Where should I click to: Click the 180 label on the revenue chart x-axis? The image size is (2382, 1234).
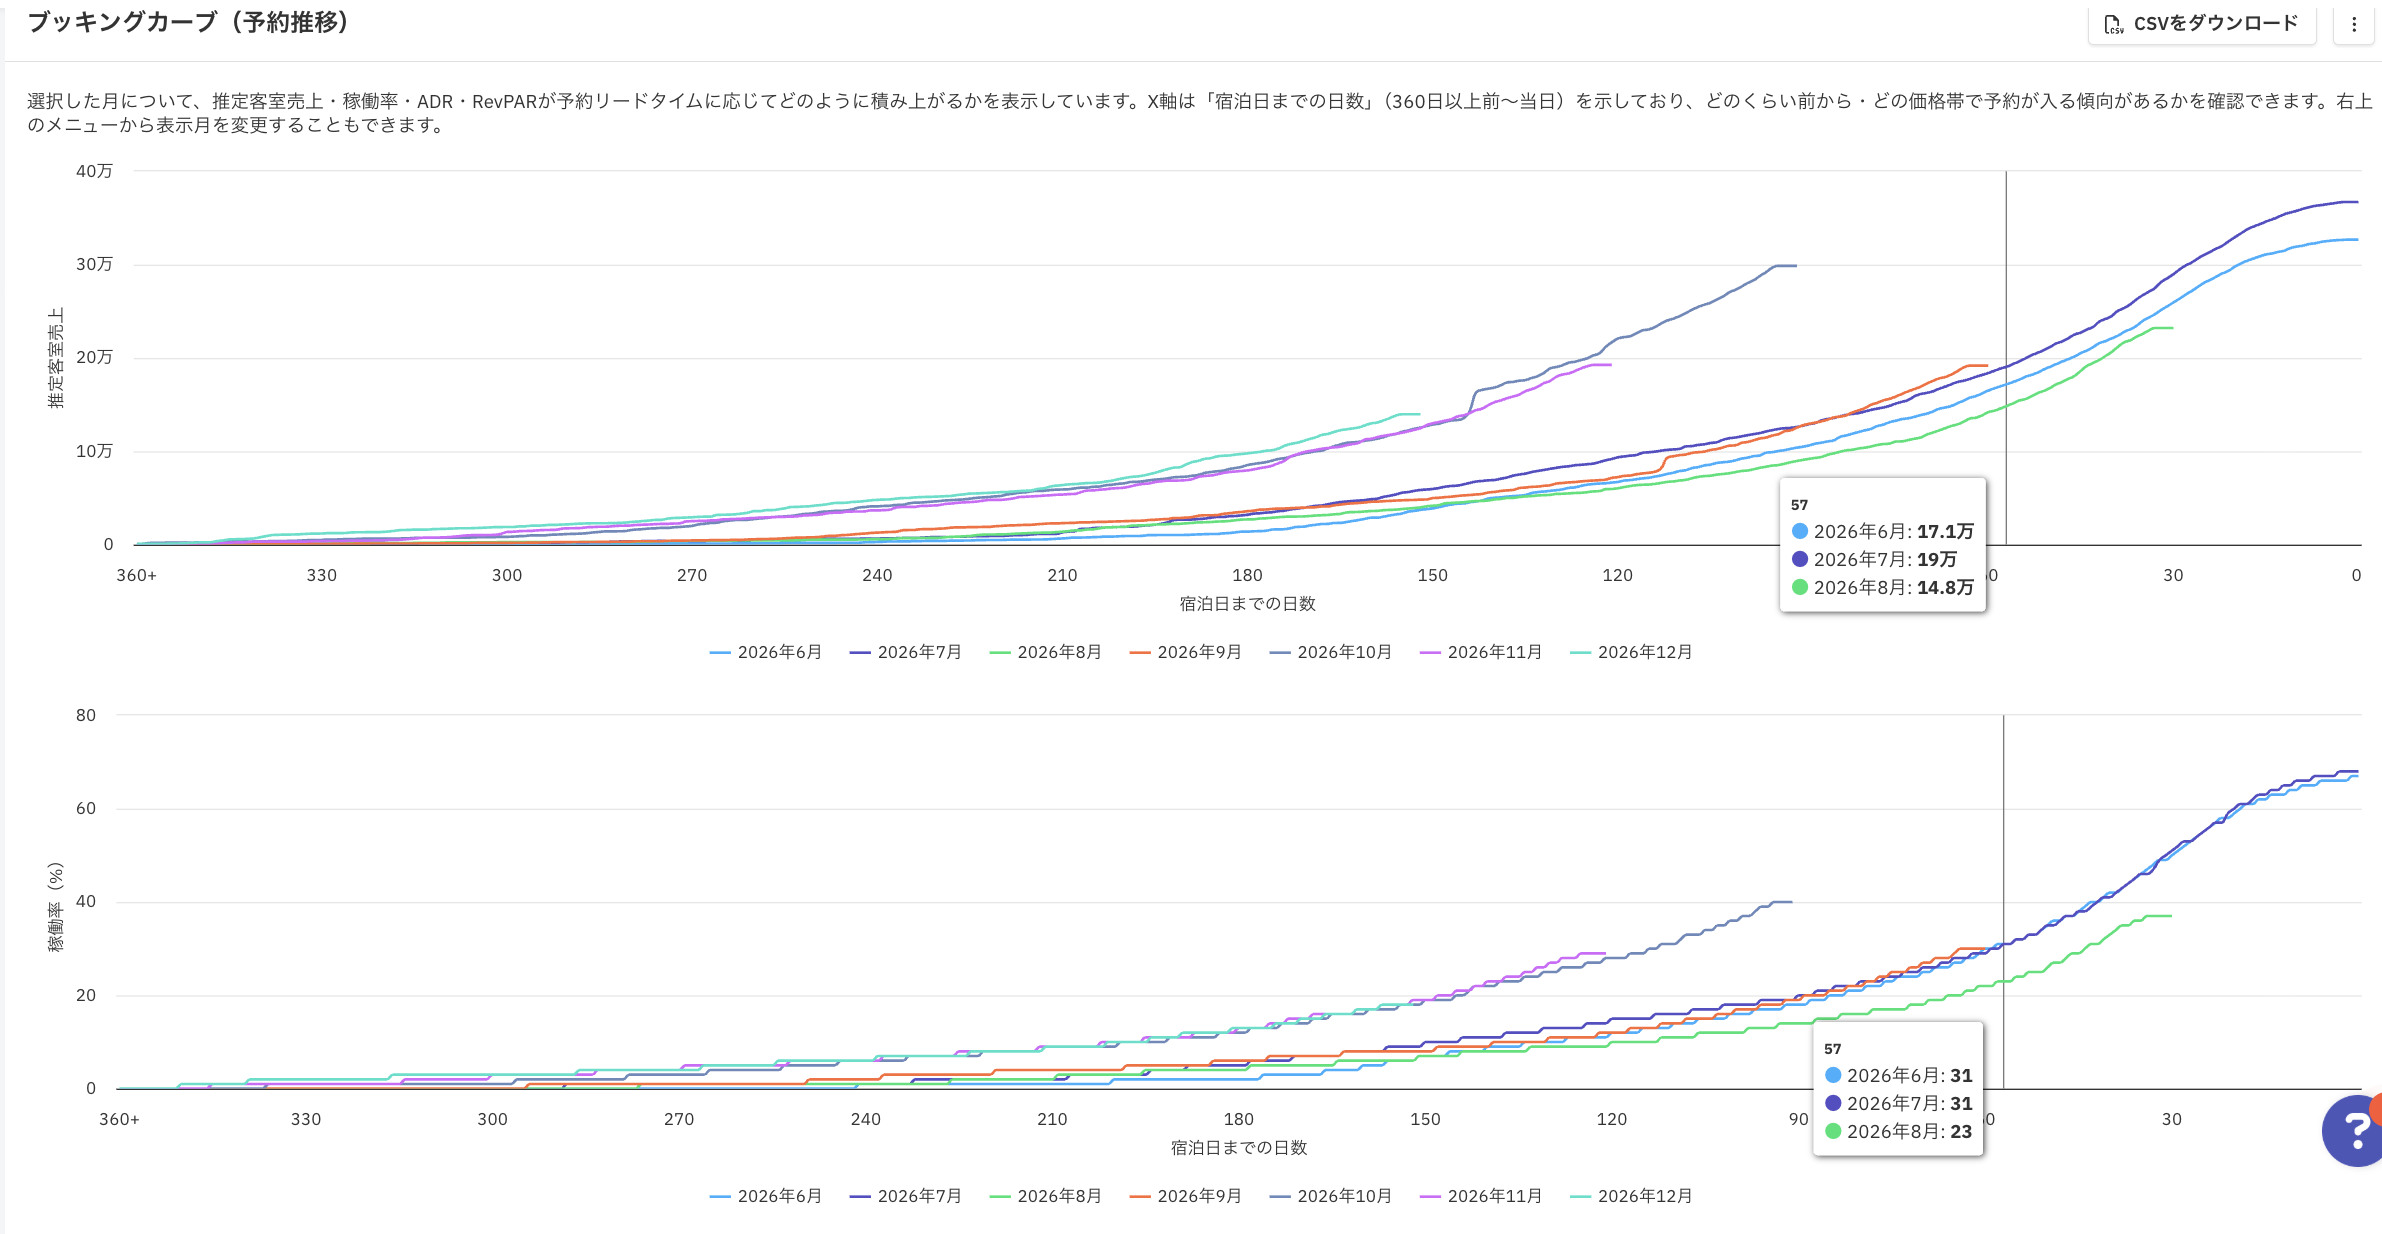click(x=1247, y=575)
